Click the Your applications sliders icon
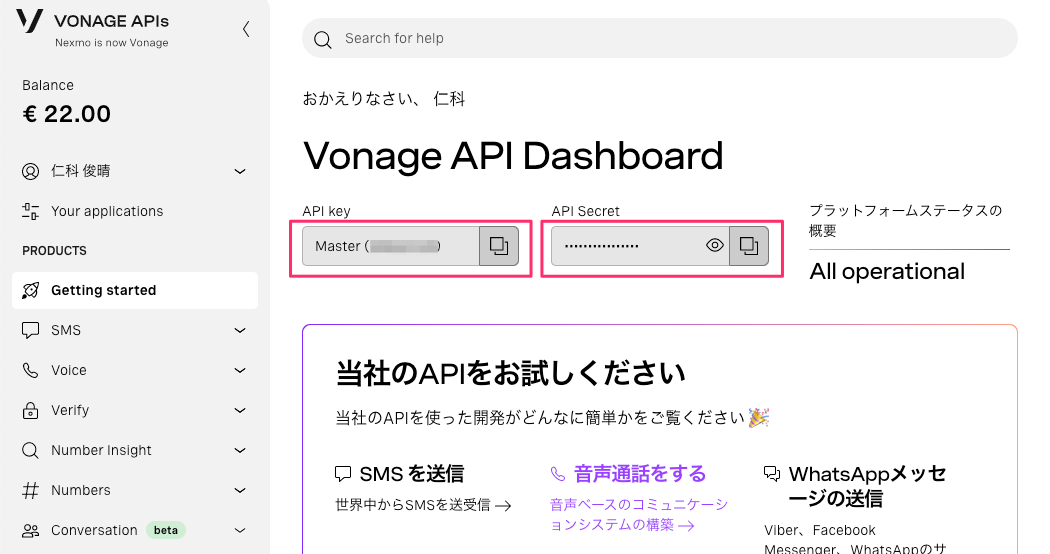The image size is (1050, 554). click(x=30, y=212)
